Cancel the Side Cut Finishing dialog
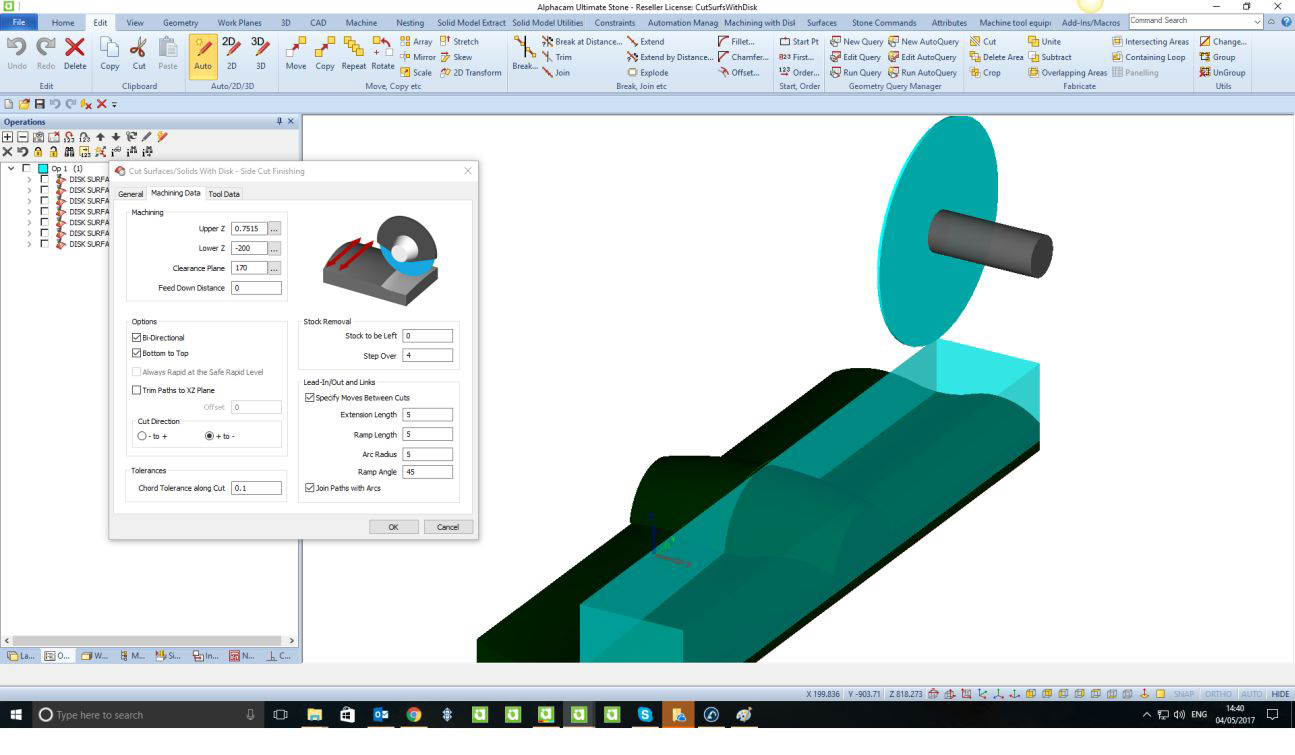The height and width of the screenshot is (755, 1295). 448,527
